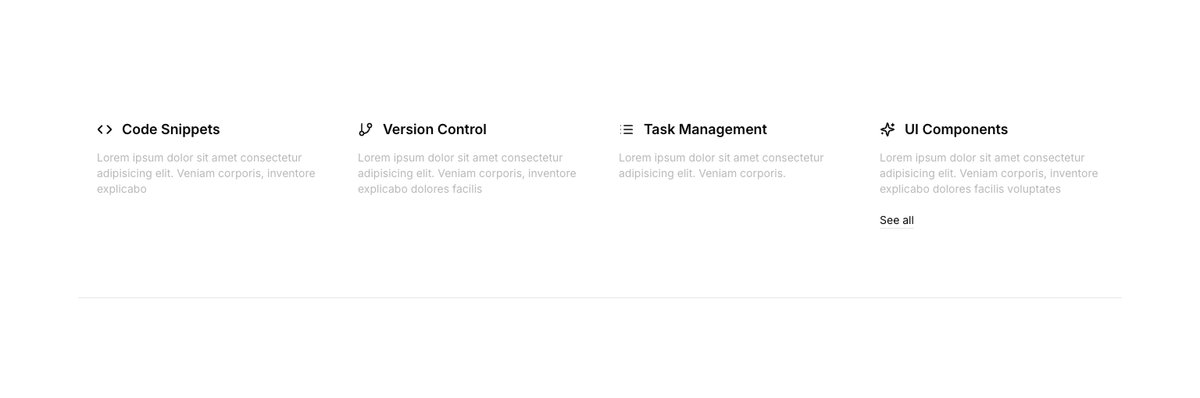Screen dimensions: 1200x398
Task: Click the description paragraph under UI Components
Action: coord(990,173)
